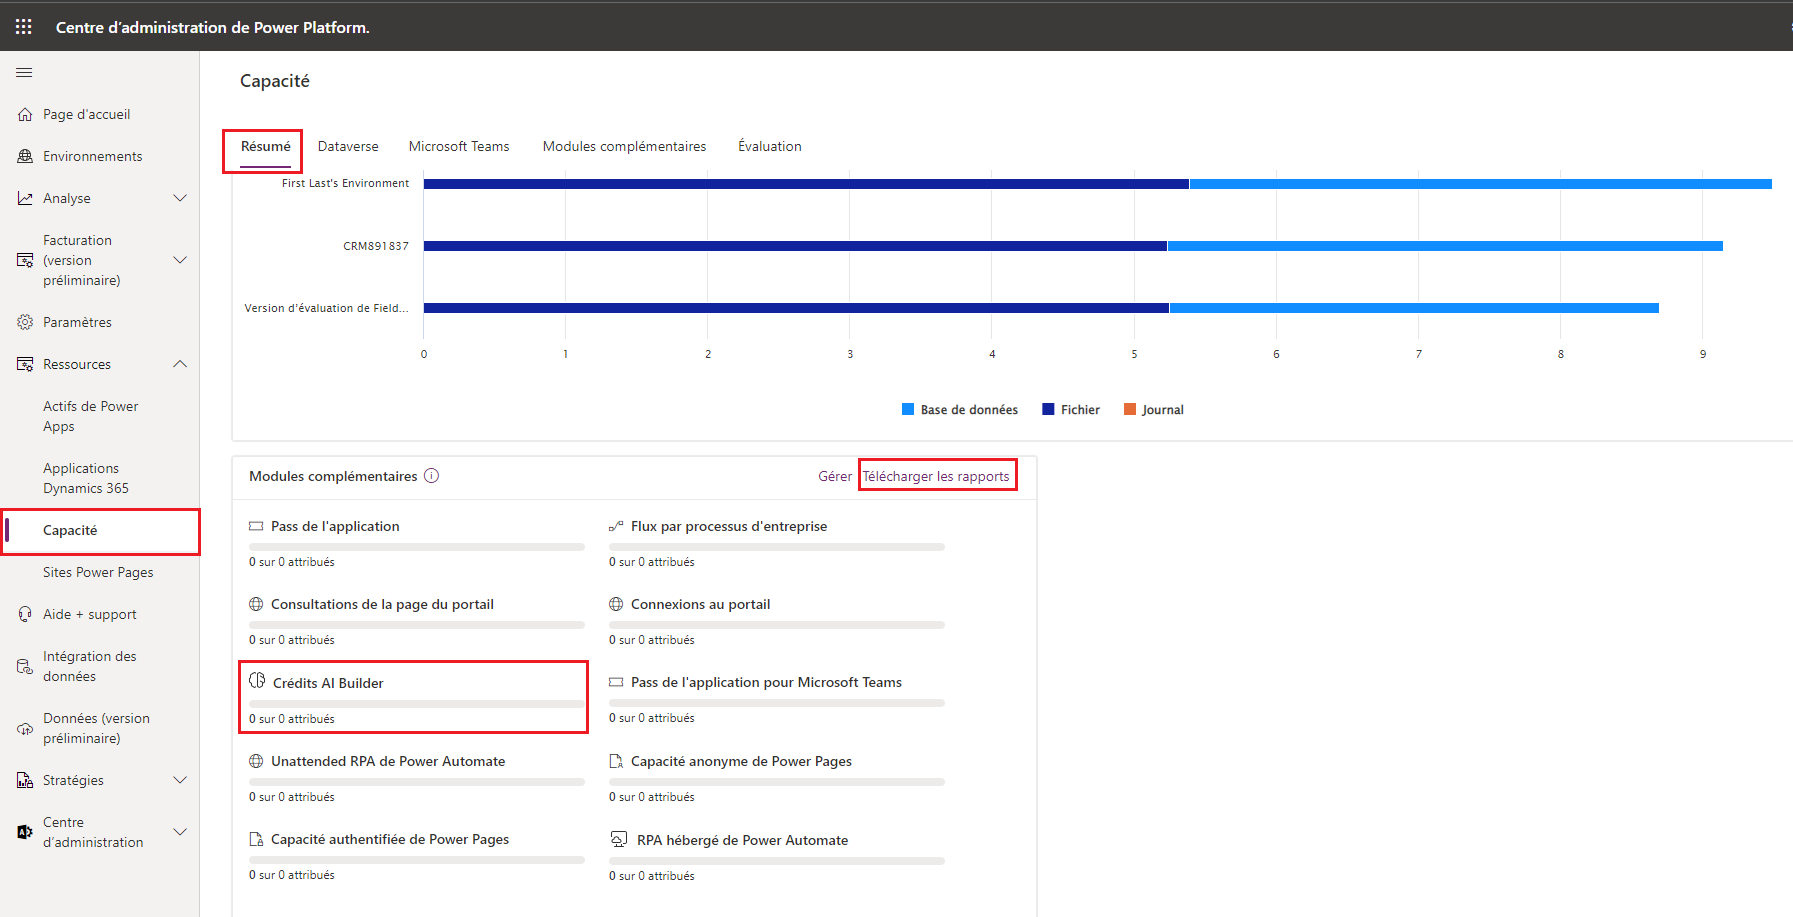This screenshot has width=1793, height=917.
Task: Expand the Facturation section chevron
Action: [x=180, y=260]
